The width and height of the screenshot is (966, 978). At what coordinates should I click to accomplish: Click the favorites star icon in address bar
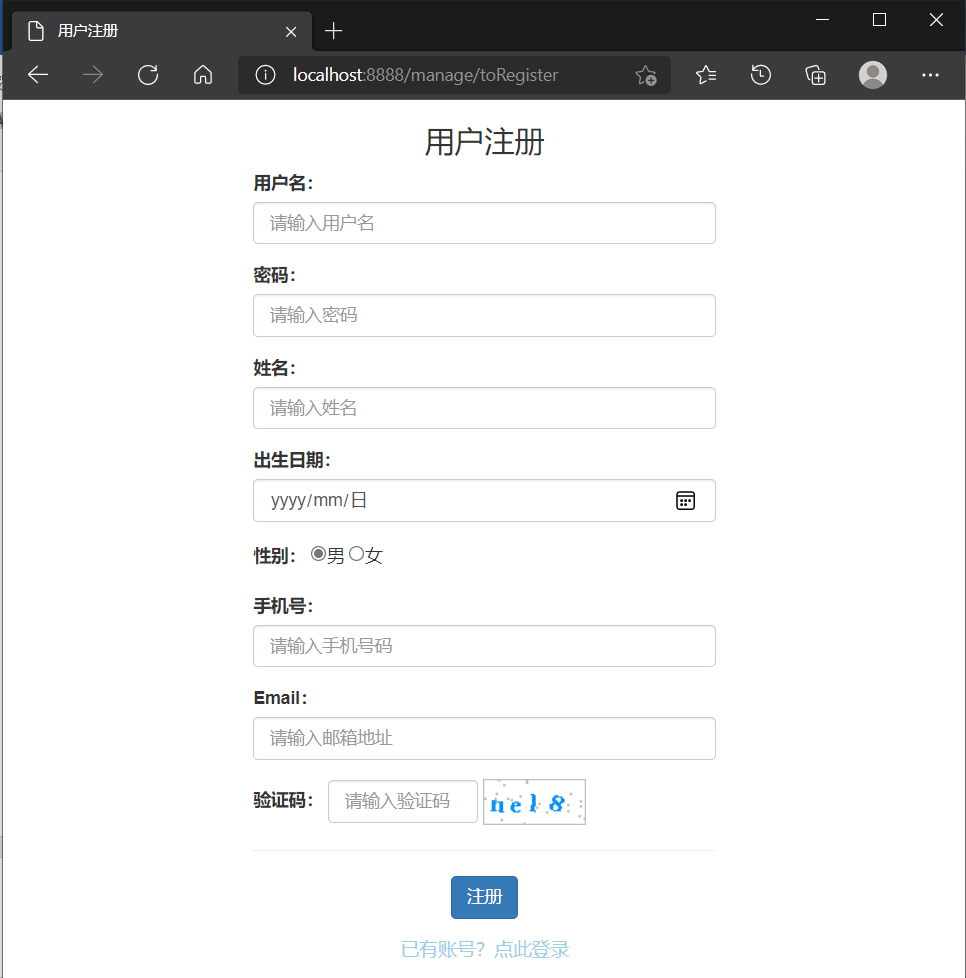[x=646, y=75]
